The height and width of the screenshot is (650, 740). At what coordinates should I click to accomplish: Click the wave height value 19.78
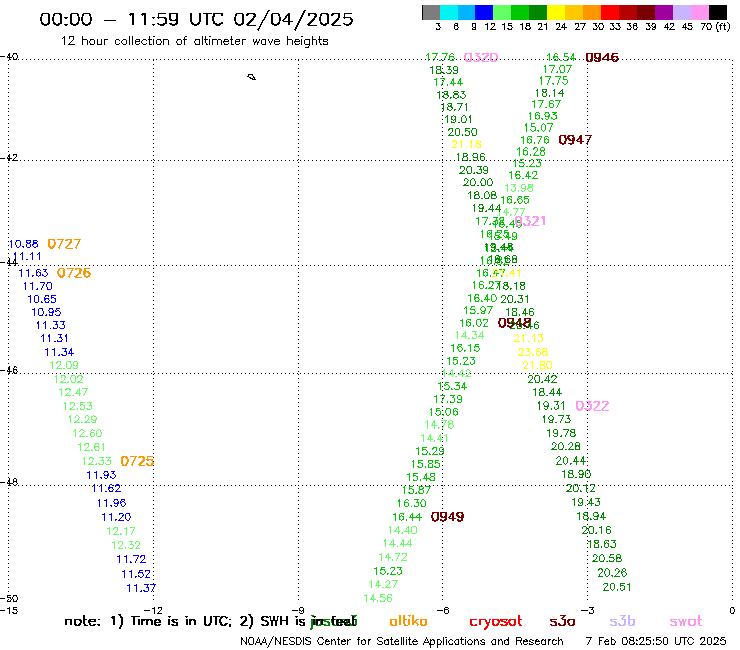click(561, 433)
